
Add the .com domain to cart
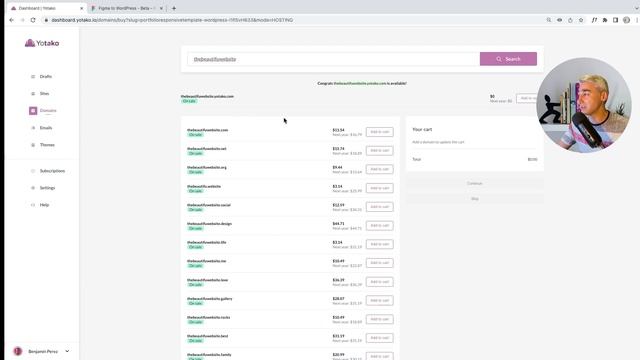380,132
